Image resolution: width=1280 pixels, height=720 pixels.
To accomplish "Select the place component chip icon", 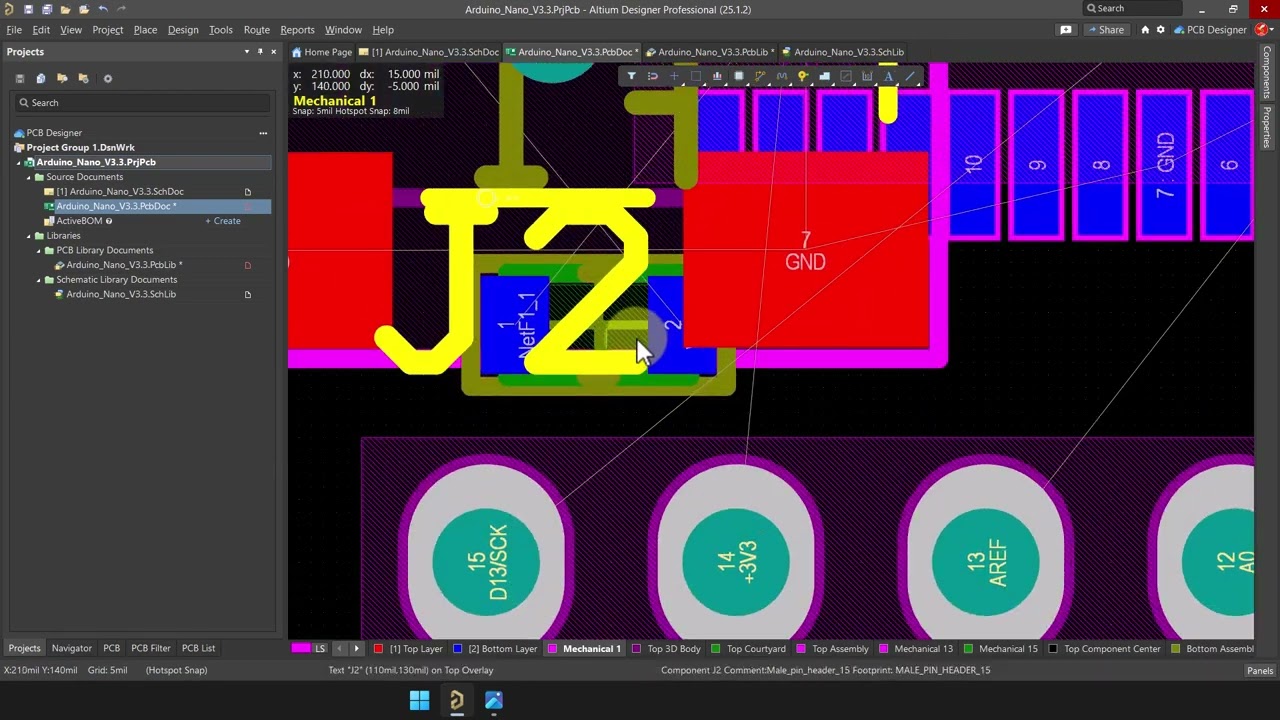I will 739,76.
